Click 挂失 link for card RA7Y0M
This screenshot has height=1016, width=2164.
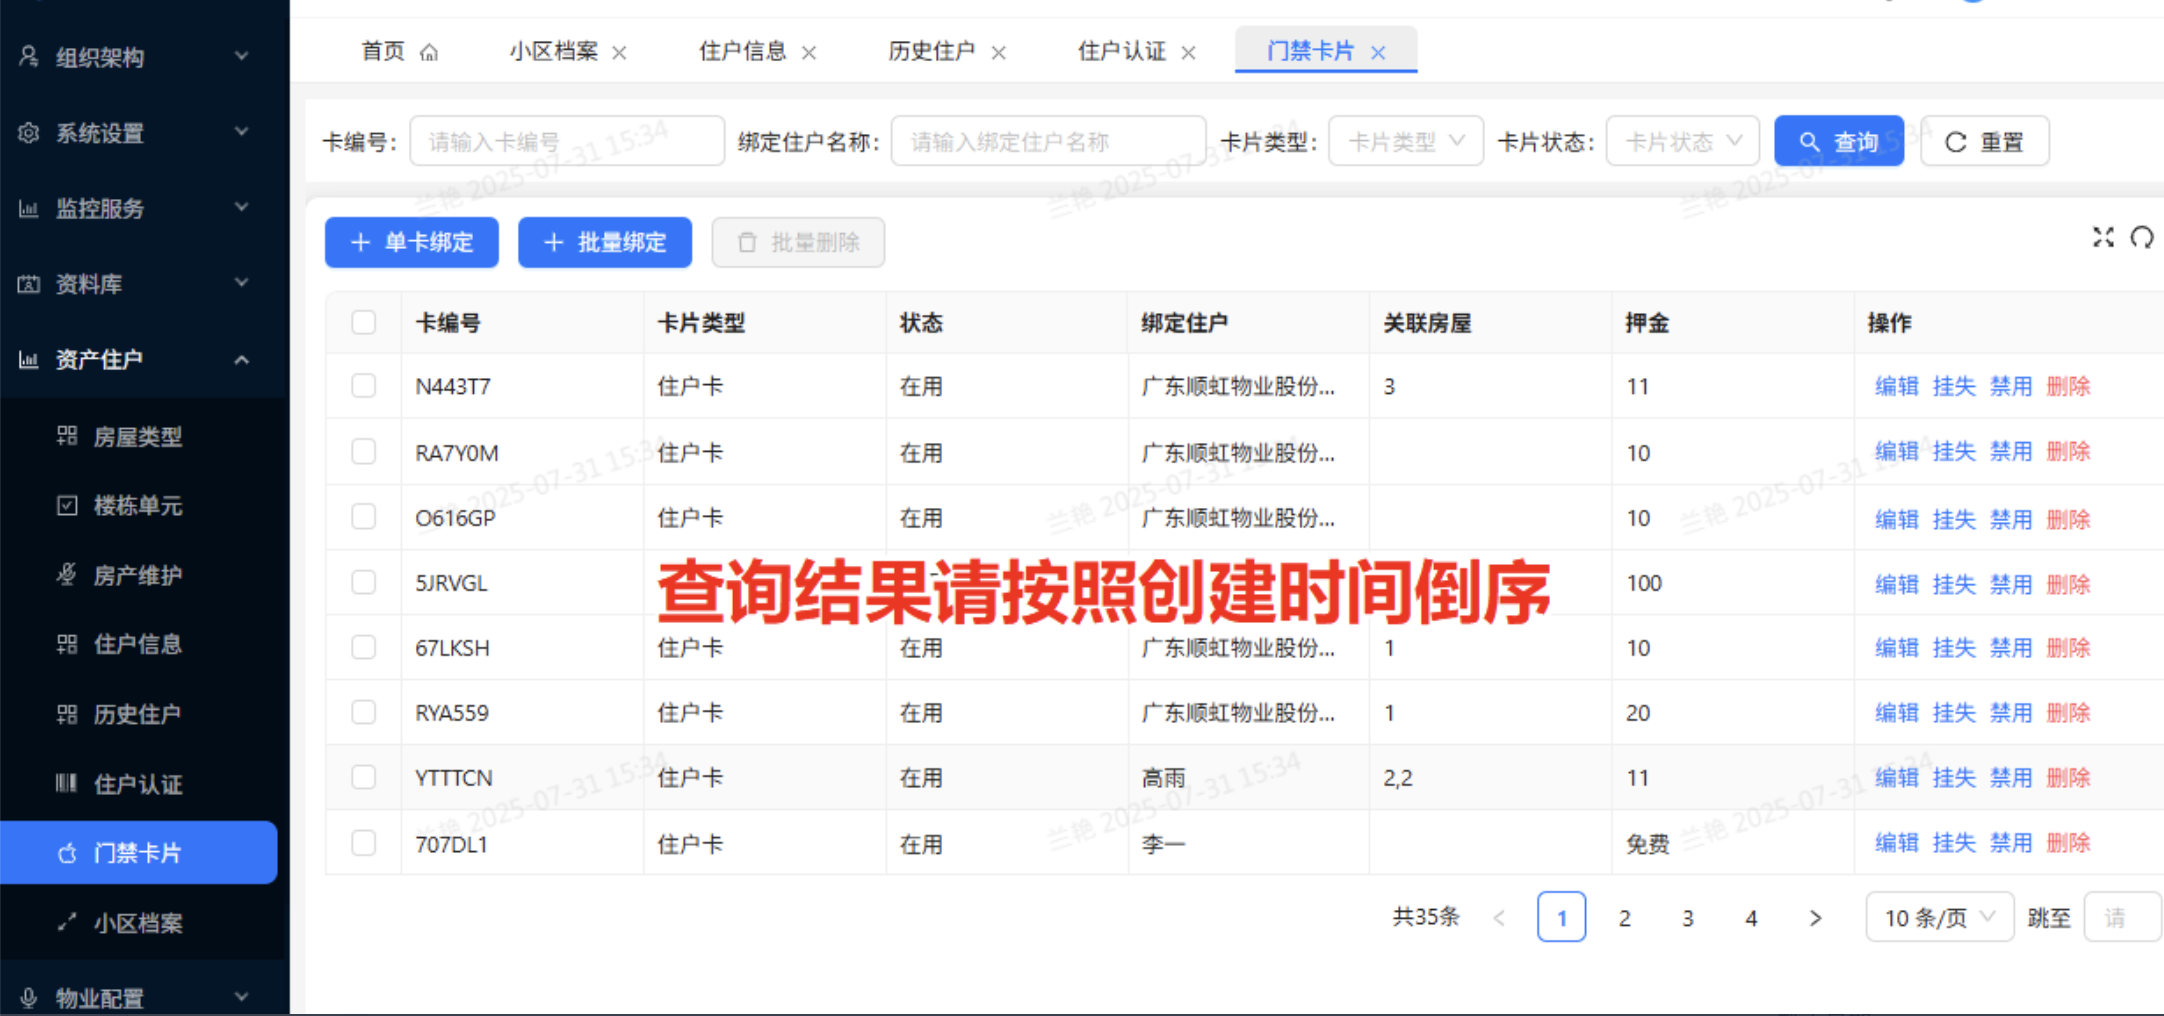click(x=1953, y=452)
